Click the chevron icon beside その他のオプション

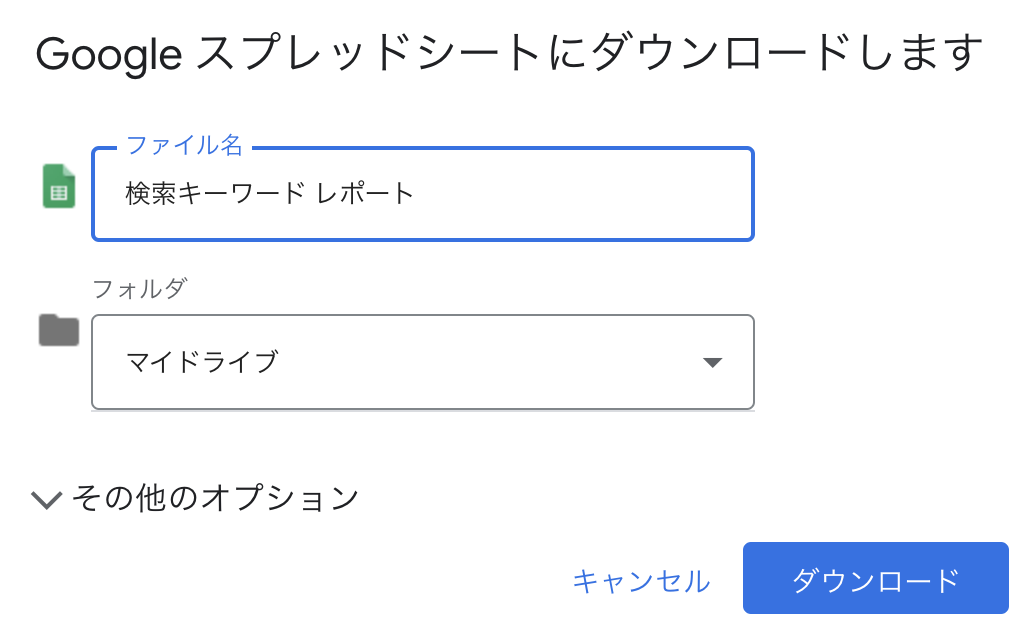pos(47,499)
